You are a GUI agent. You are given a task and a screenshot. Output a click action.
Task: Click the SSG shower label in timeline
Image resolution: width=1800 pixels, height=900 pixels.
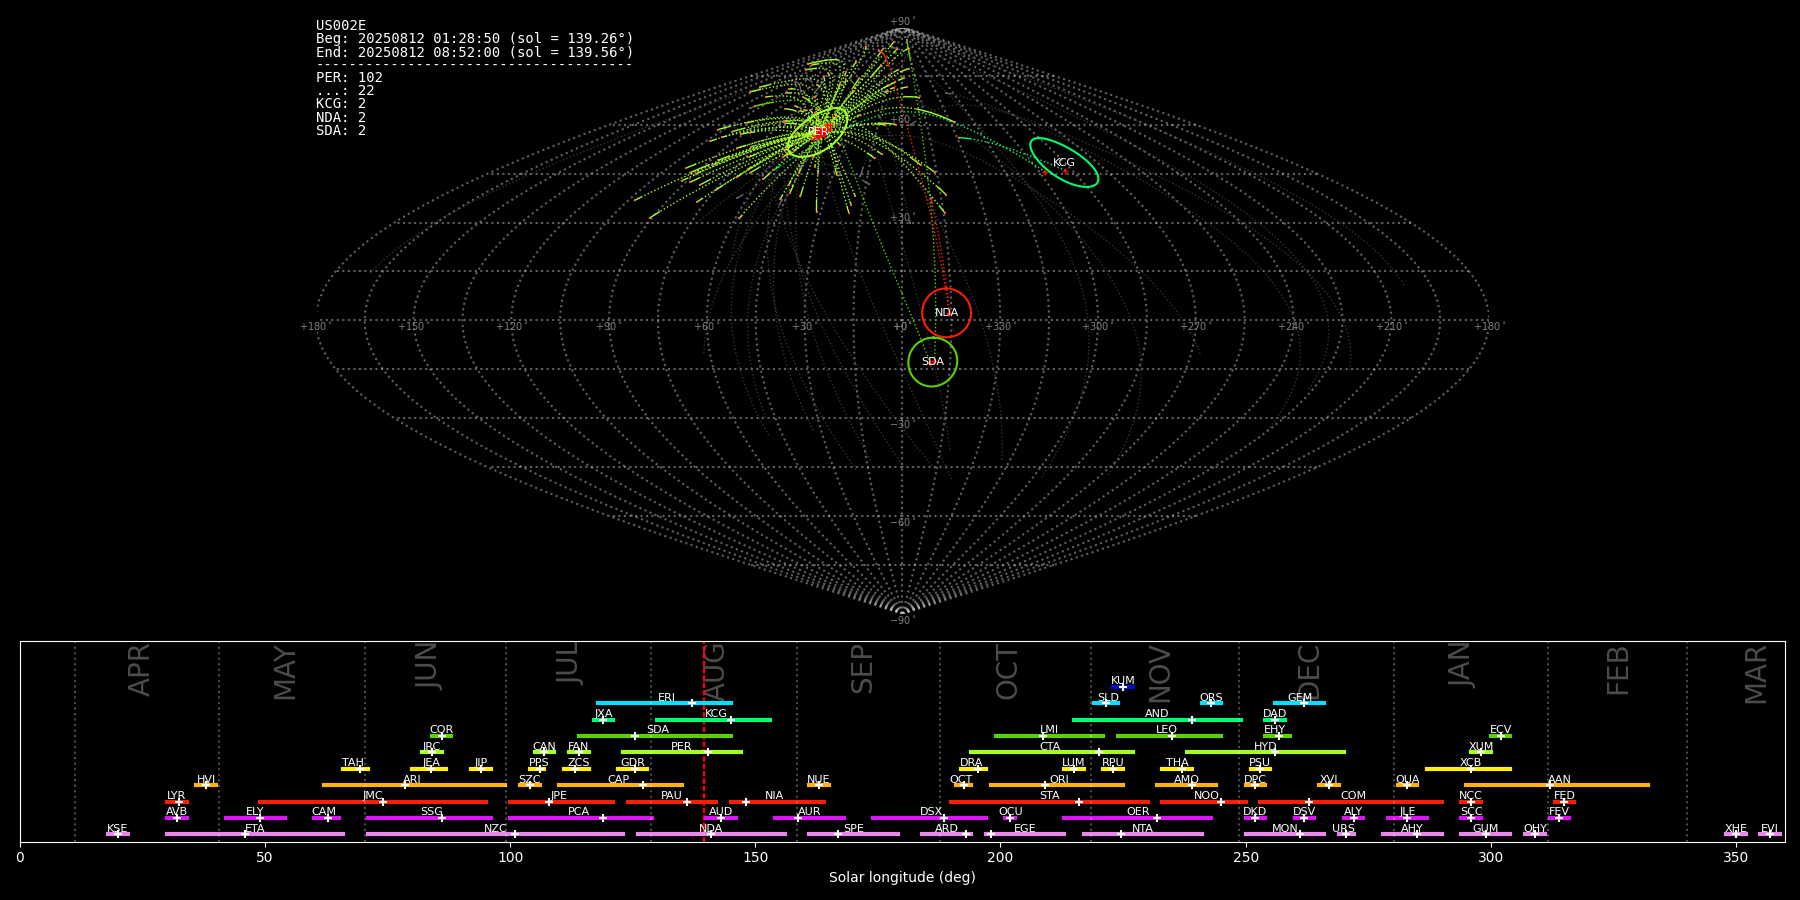click(431, 812)
